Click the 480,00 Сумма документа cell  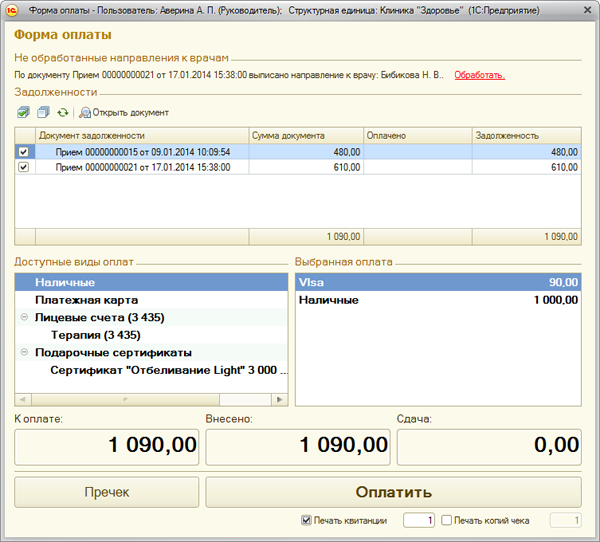click(x=306, y=152)
